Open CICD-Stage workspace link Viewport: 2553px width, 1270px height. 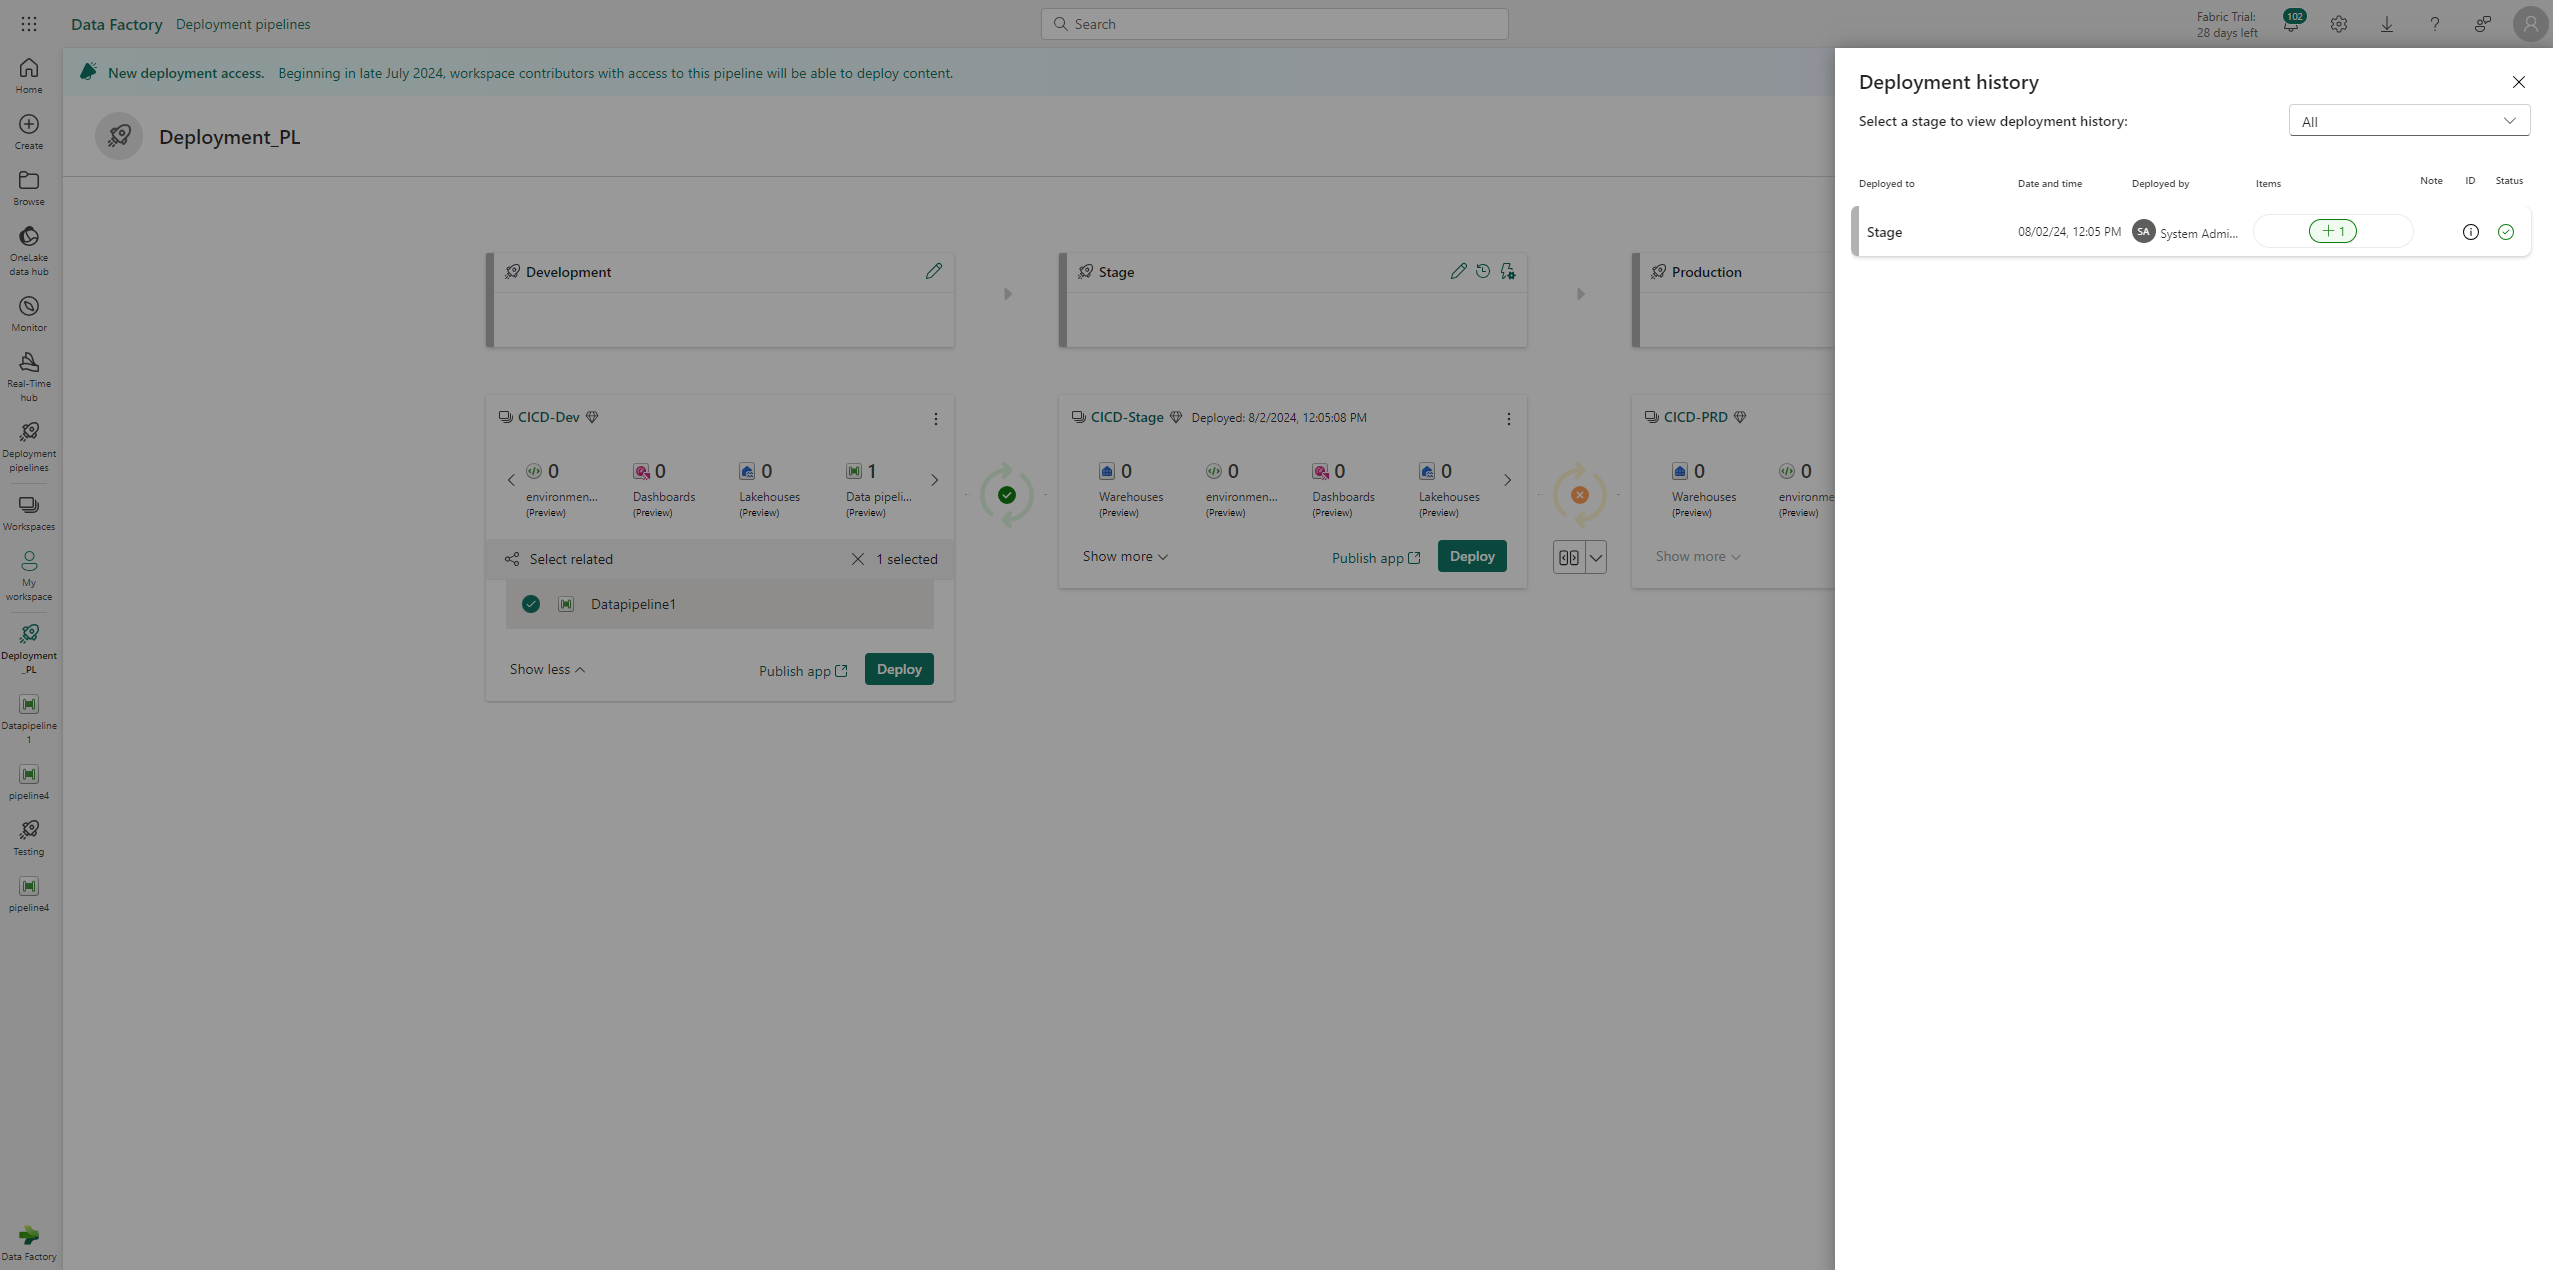coord(1127,417)
